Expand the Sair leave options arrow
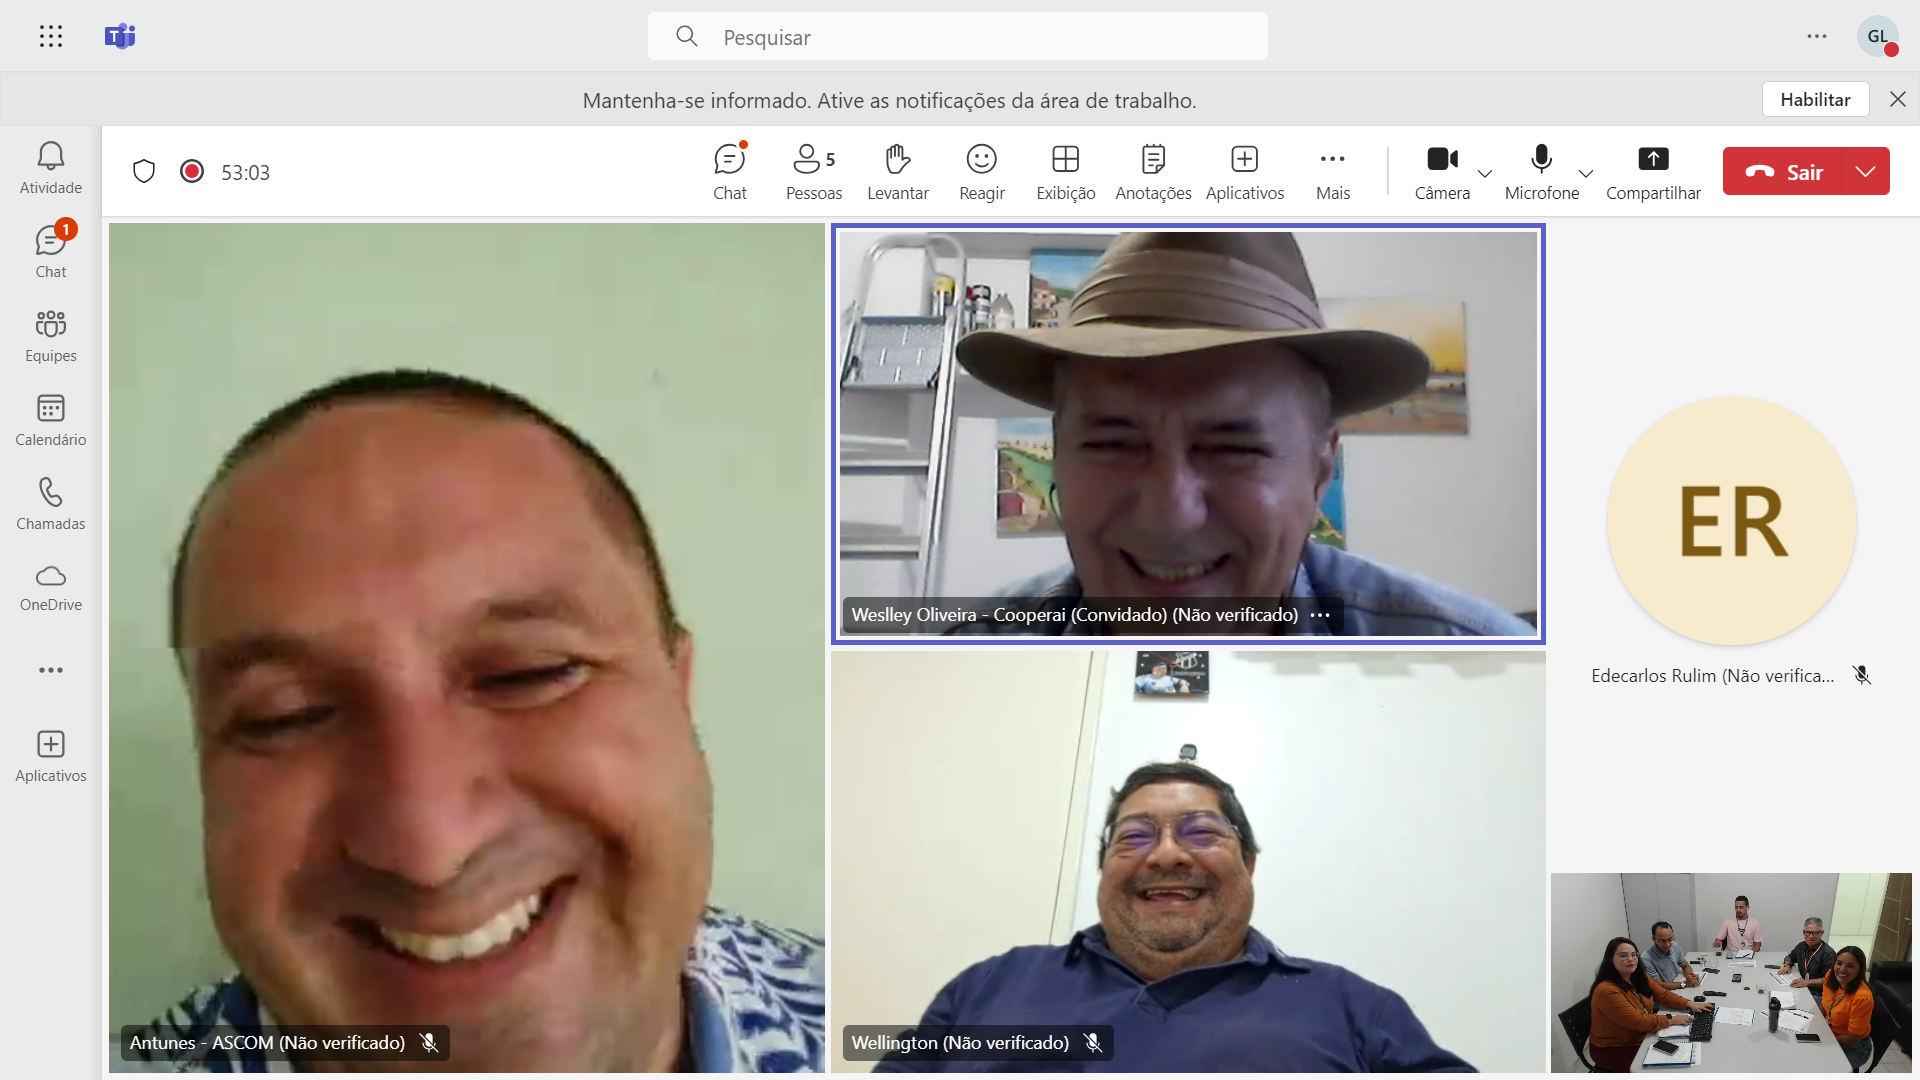 (x=1866, y=171)
